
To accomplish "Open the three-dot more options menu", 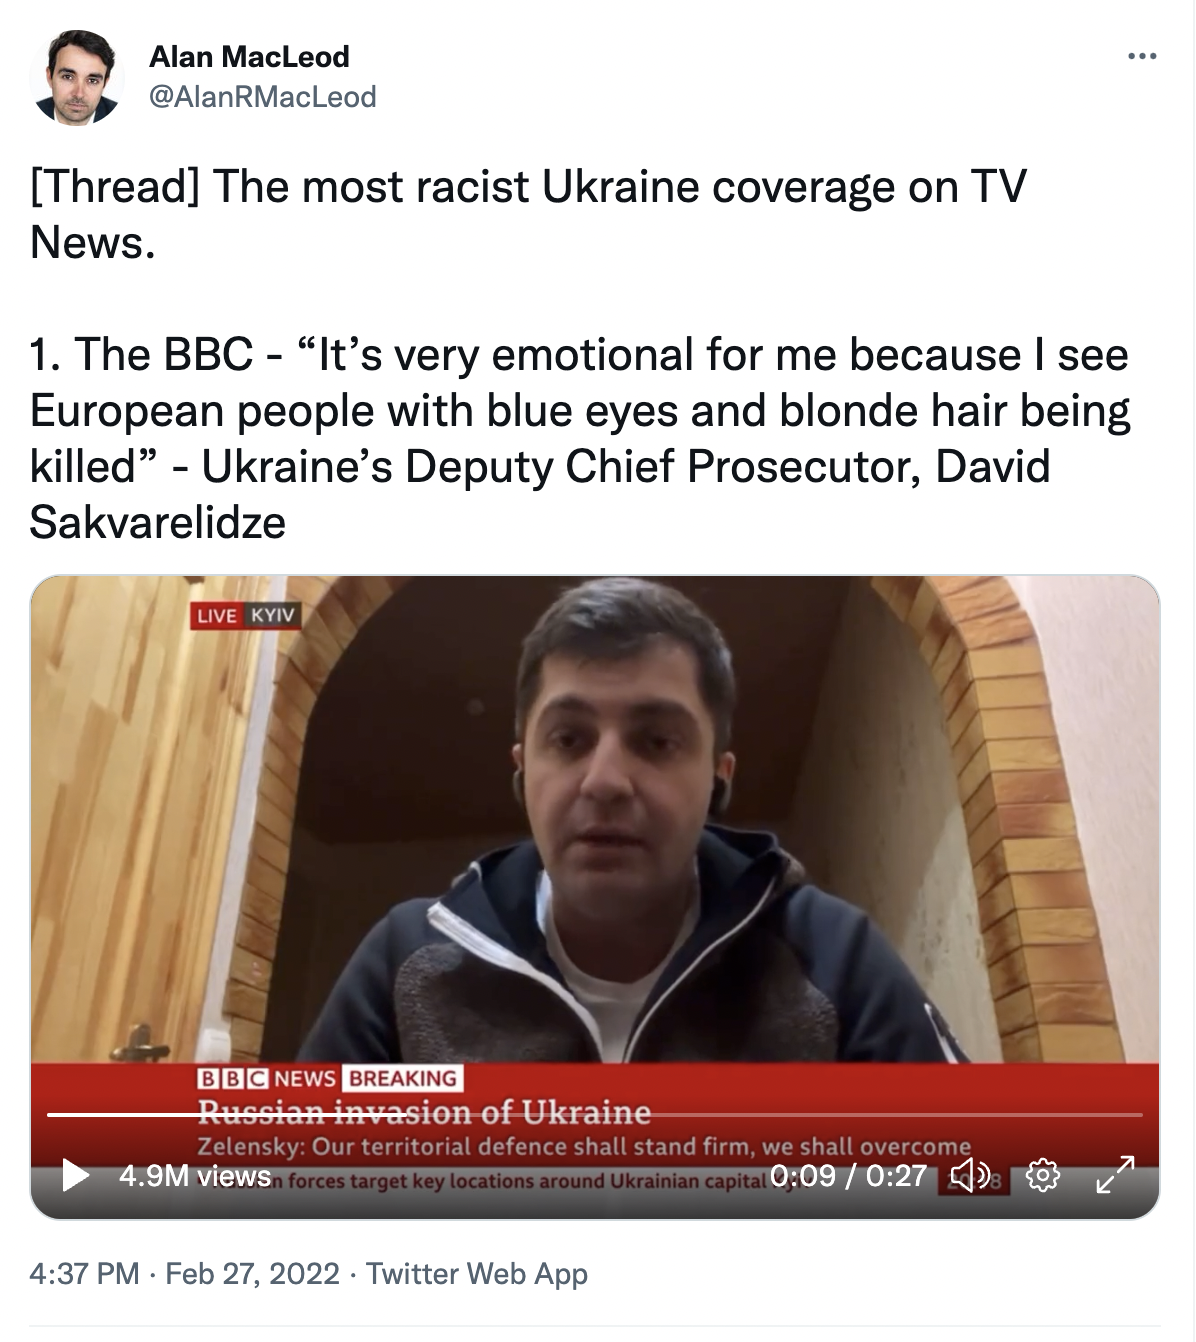I will coord(1142,56).
